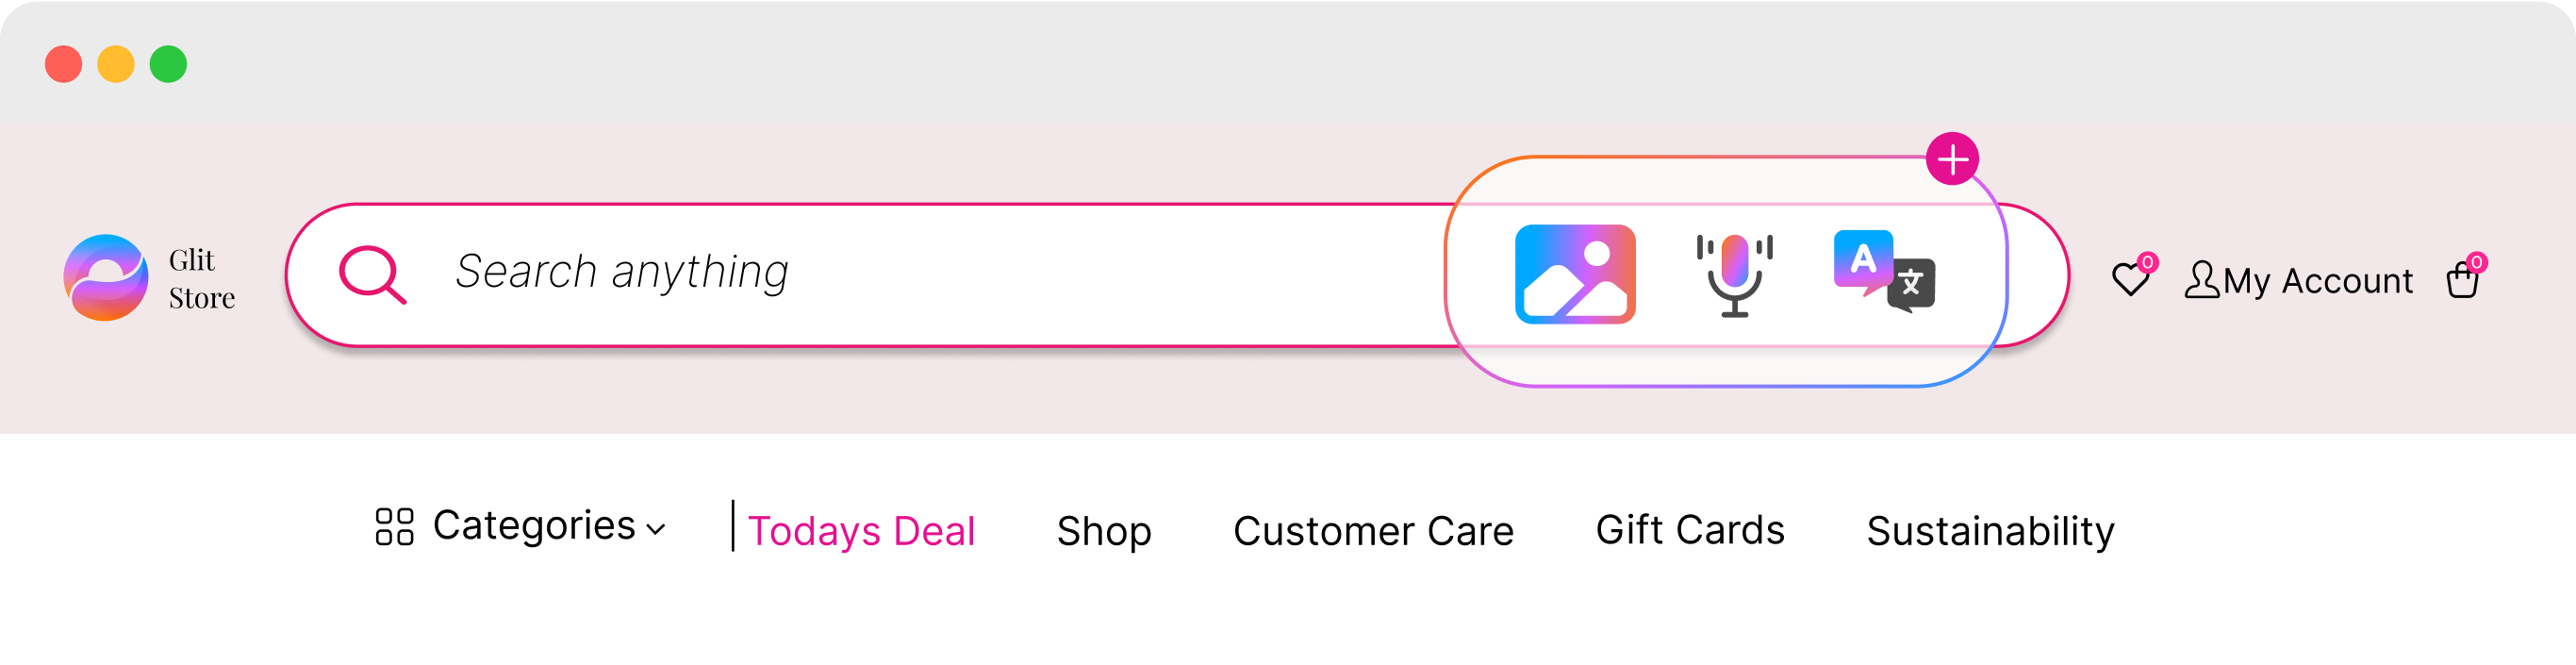Select Todays Deal in navigation
This screenshot has height=665, width=2576.
pos(861,530)
